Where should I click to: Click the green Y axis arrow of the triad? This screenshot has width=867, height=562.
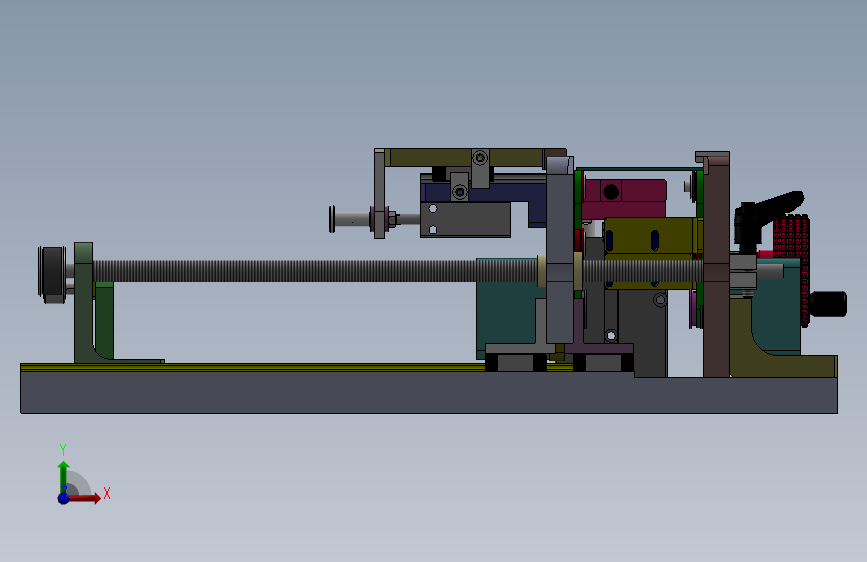click(x=63, y=475)
